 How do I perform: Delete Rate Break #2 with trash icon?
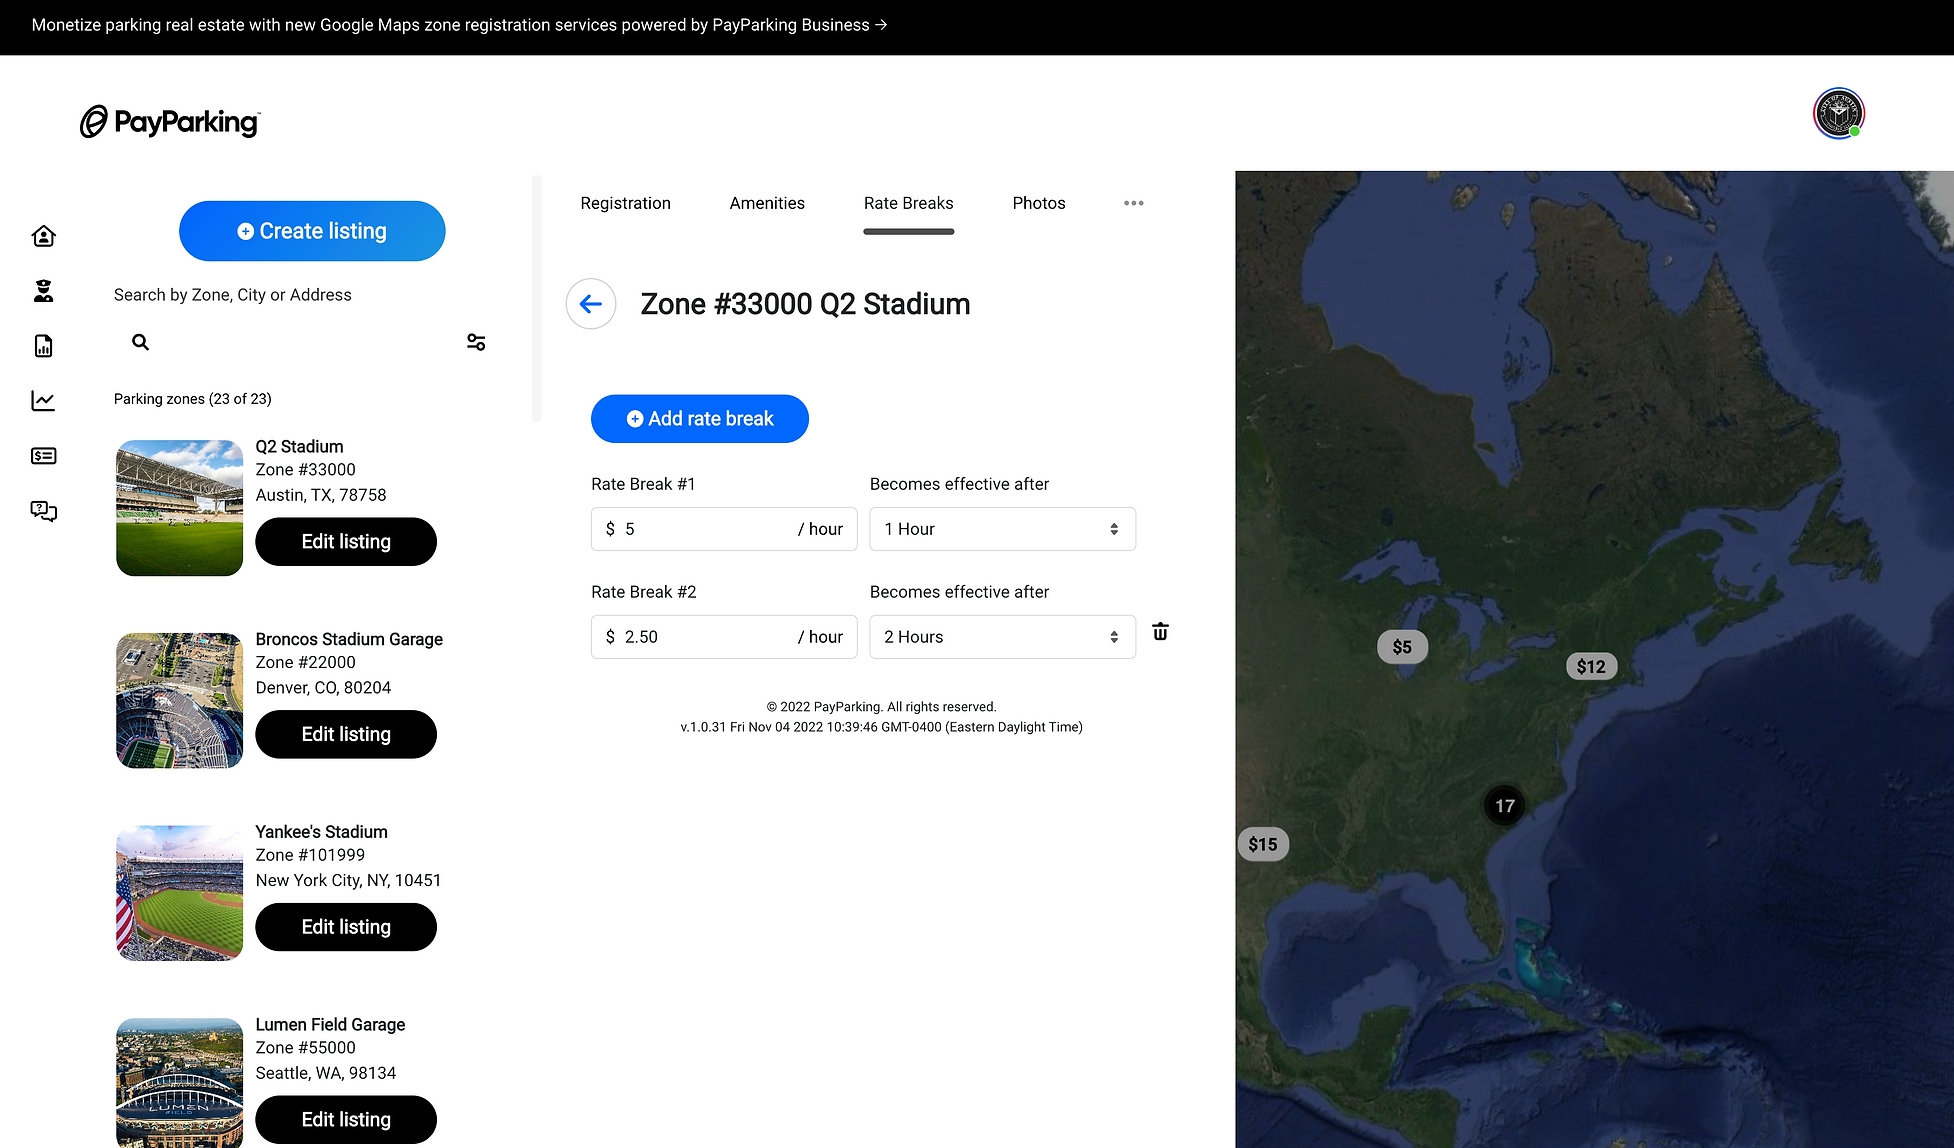pyautogui.click(x=1160, y=632)
